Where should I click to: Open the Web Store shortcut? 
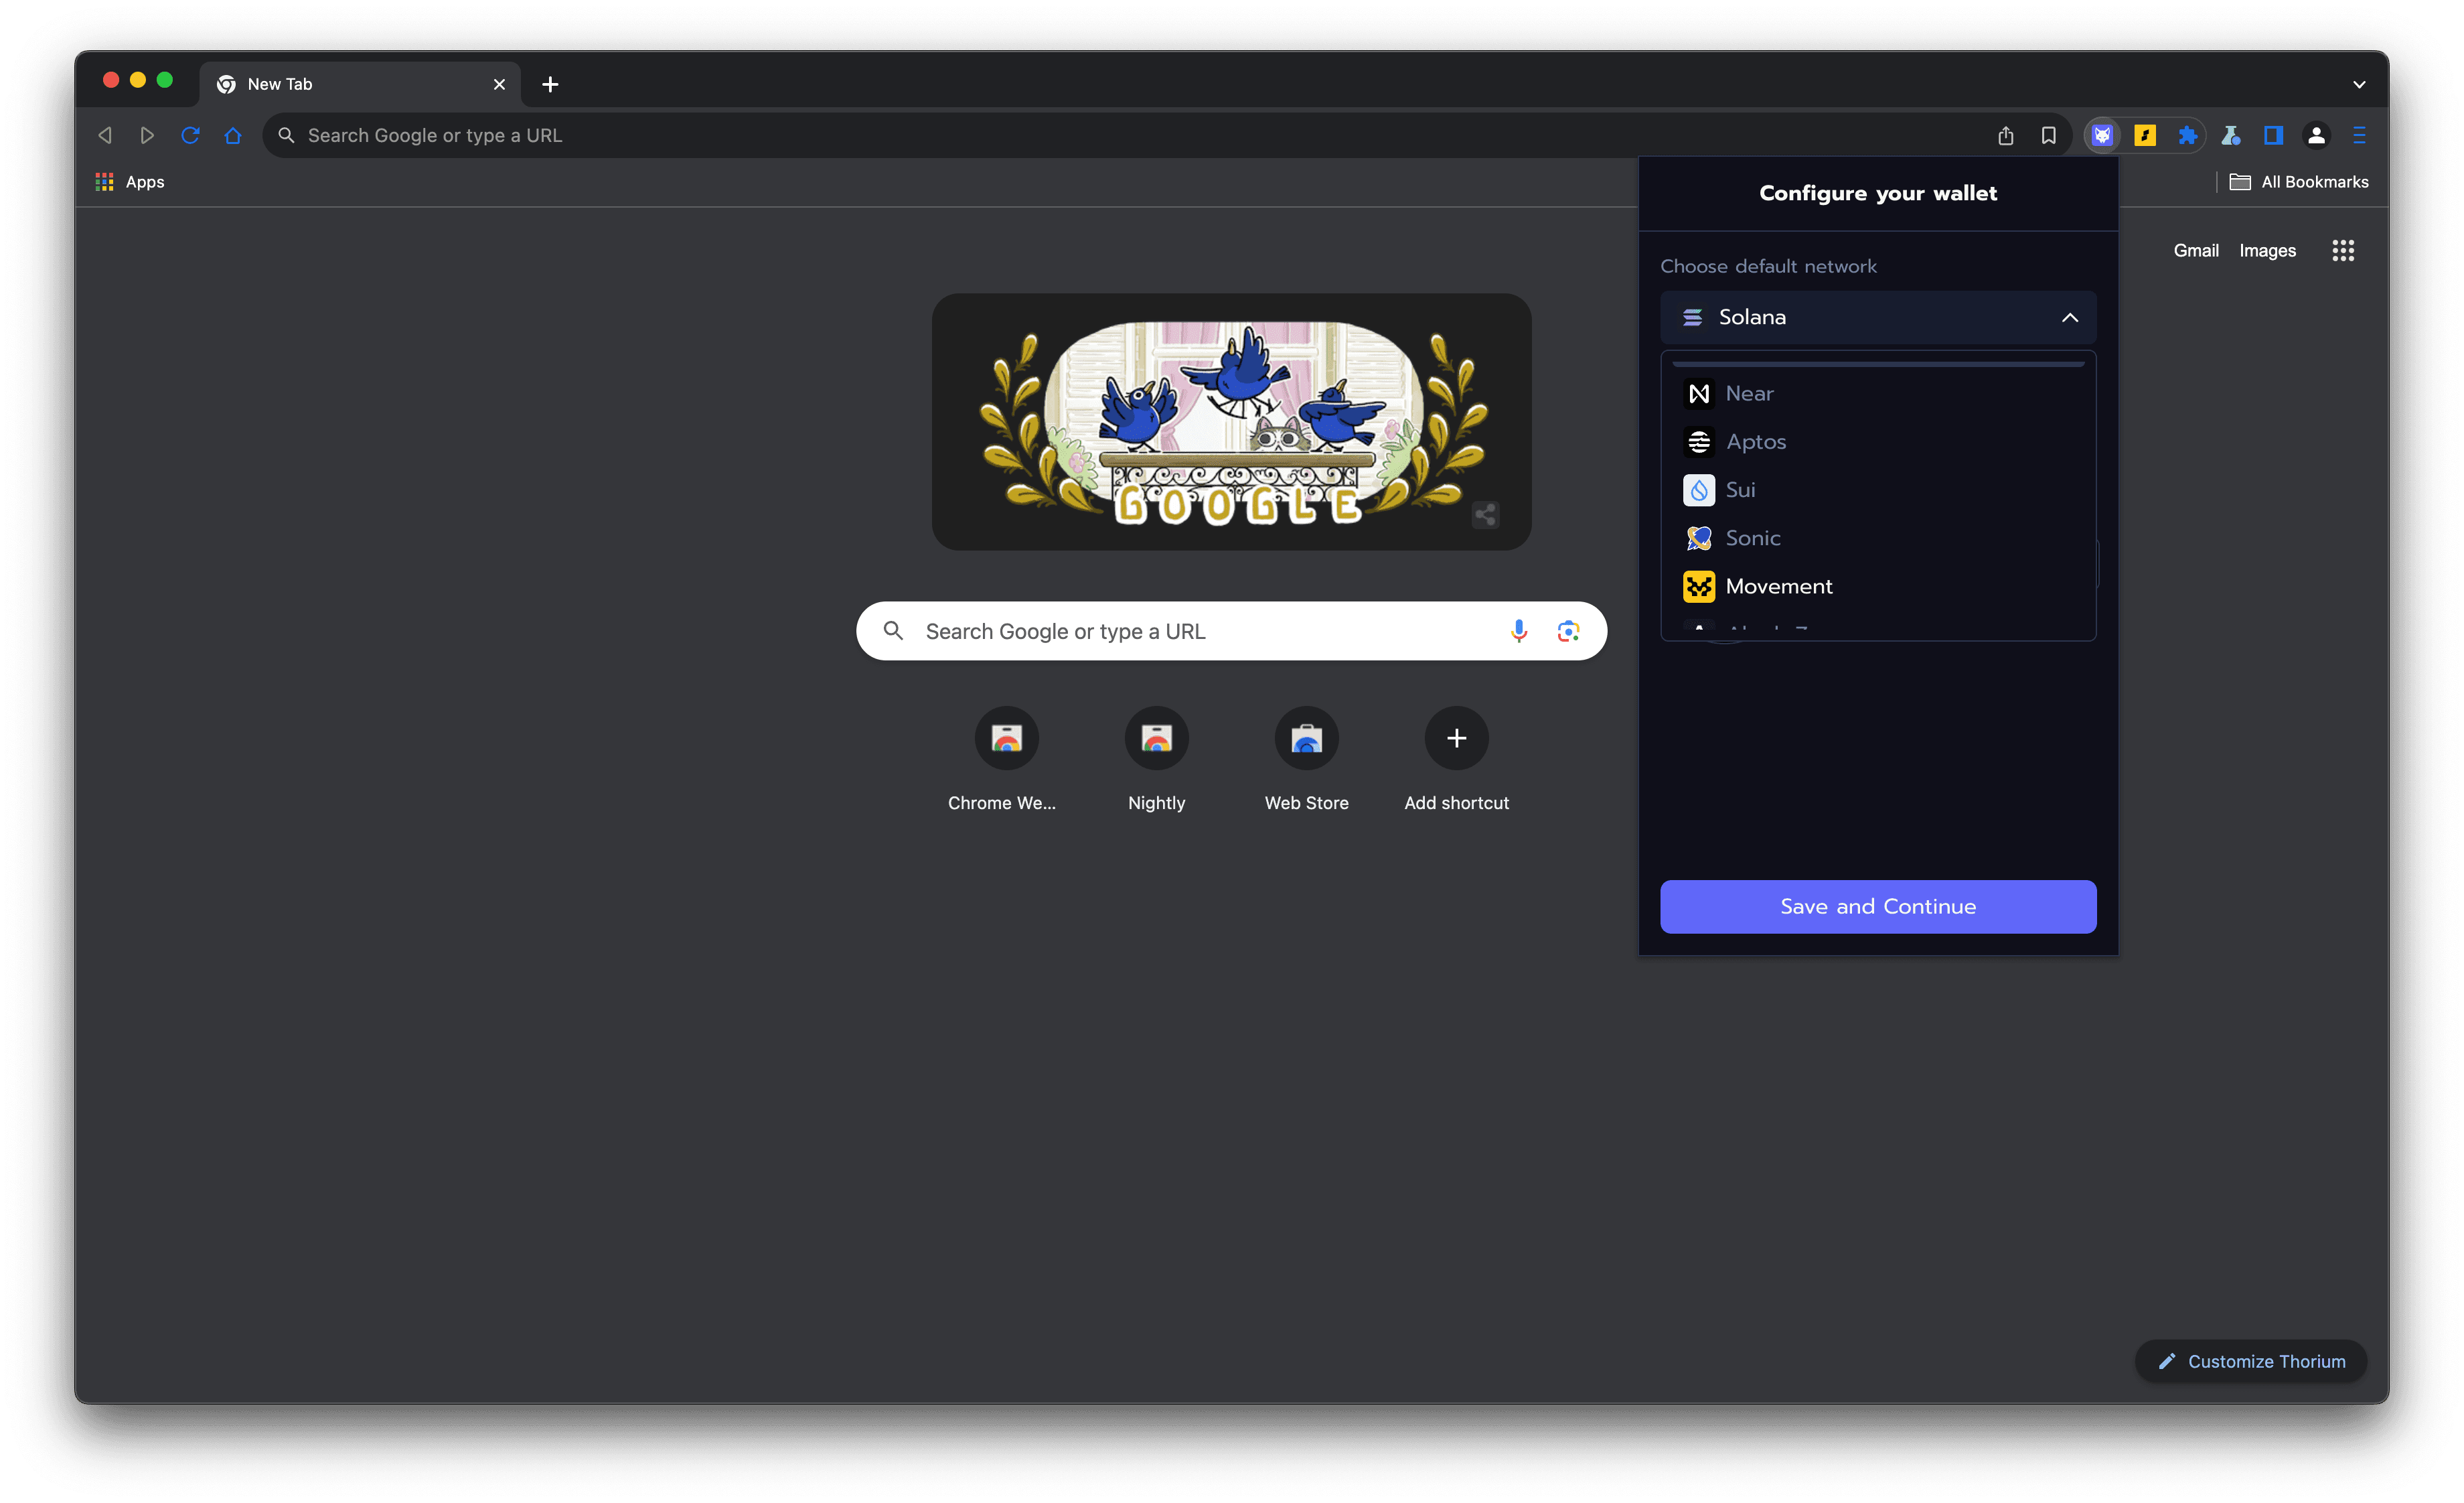[x=1307, y=760]
